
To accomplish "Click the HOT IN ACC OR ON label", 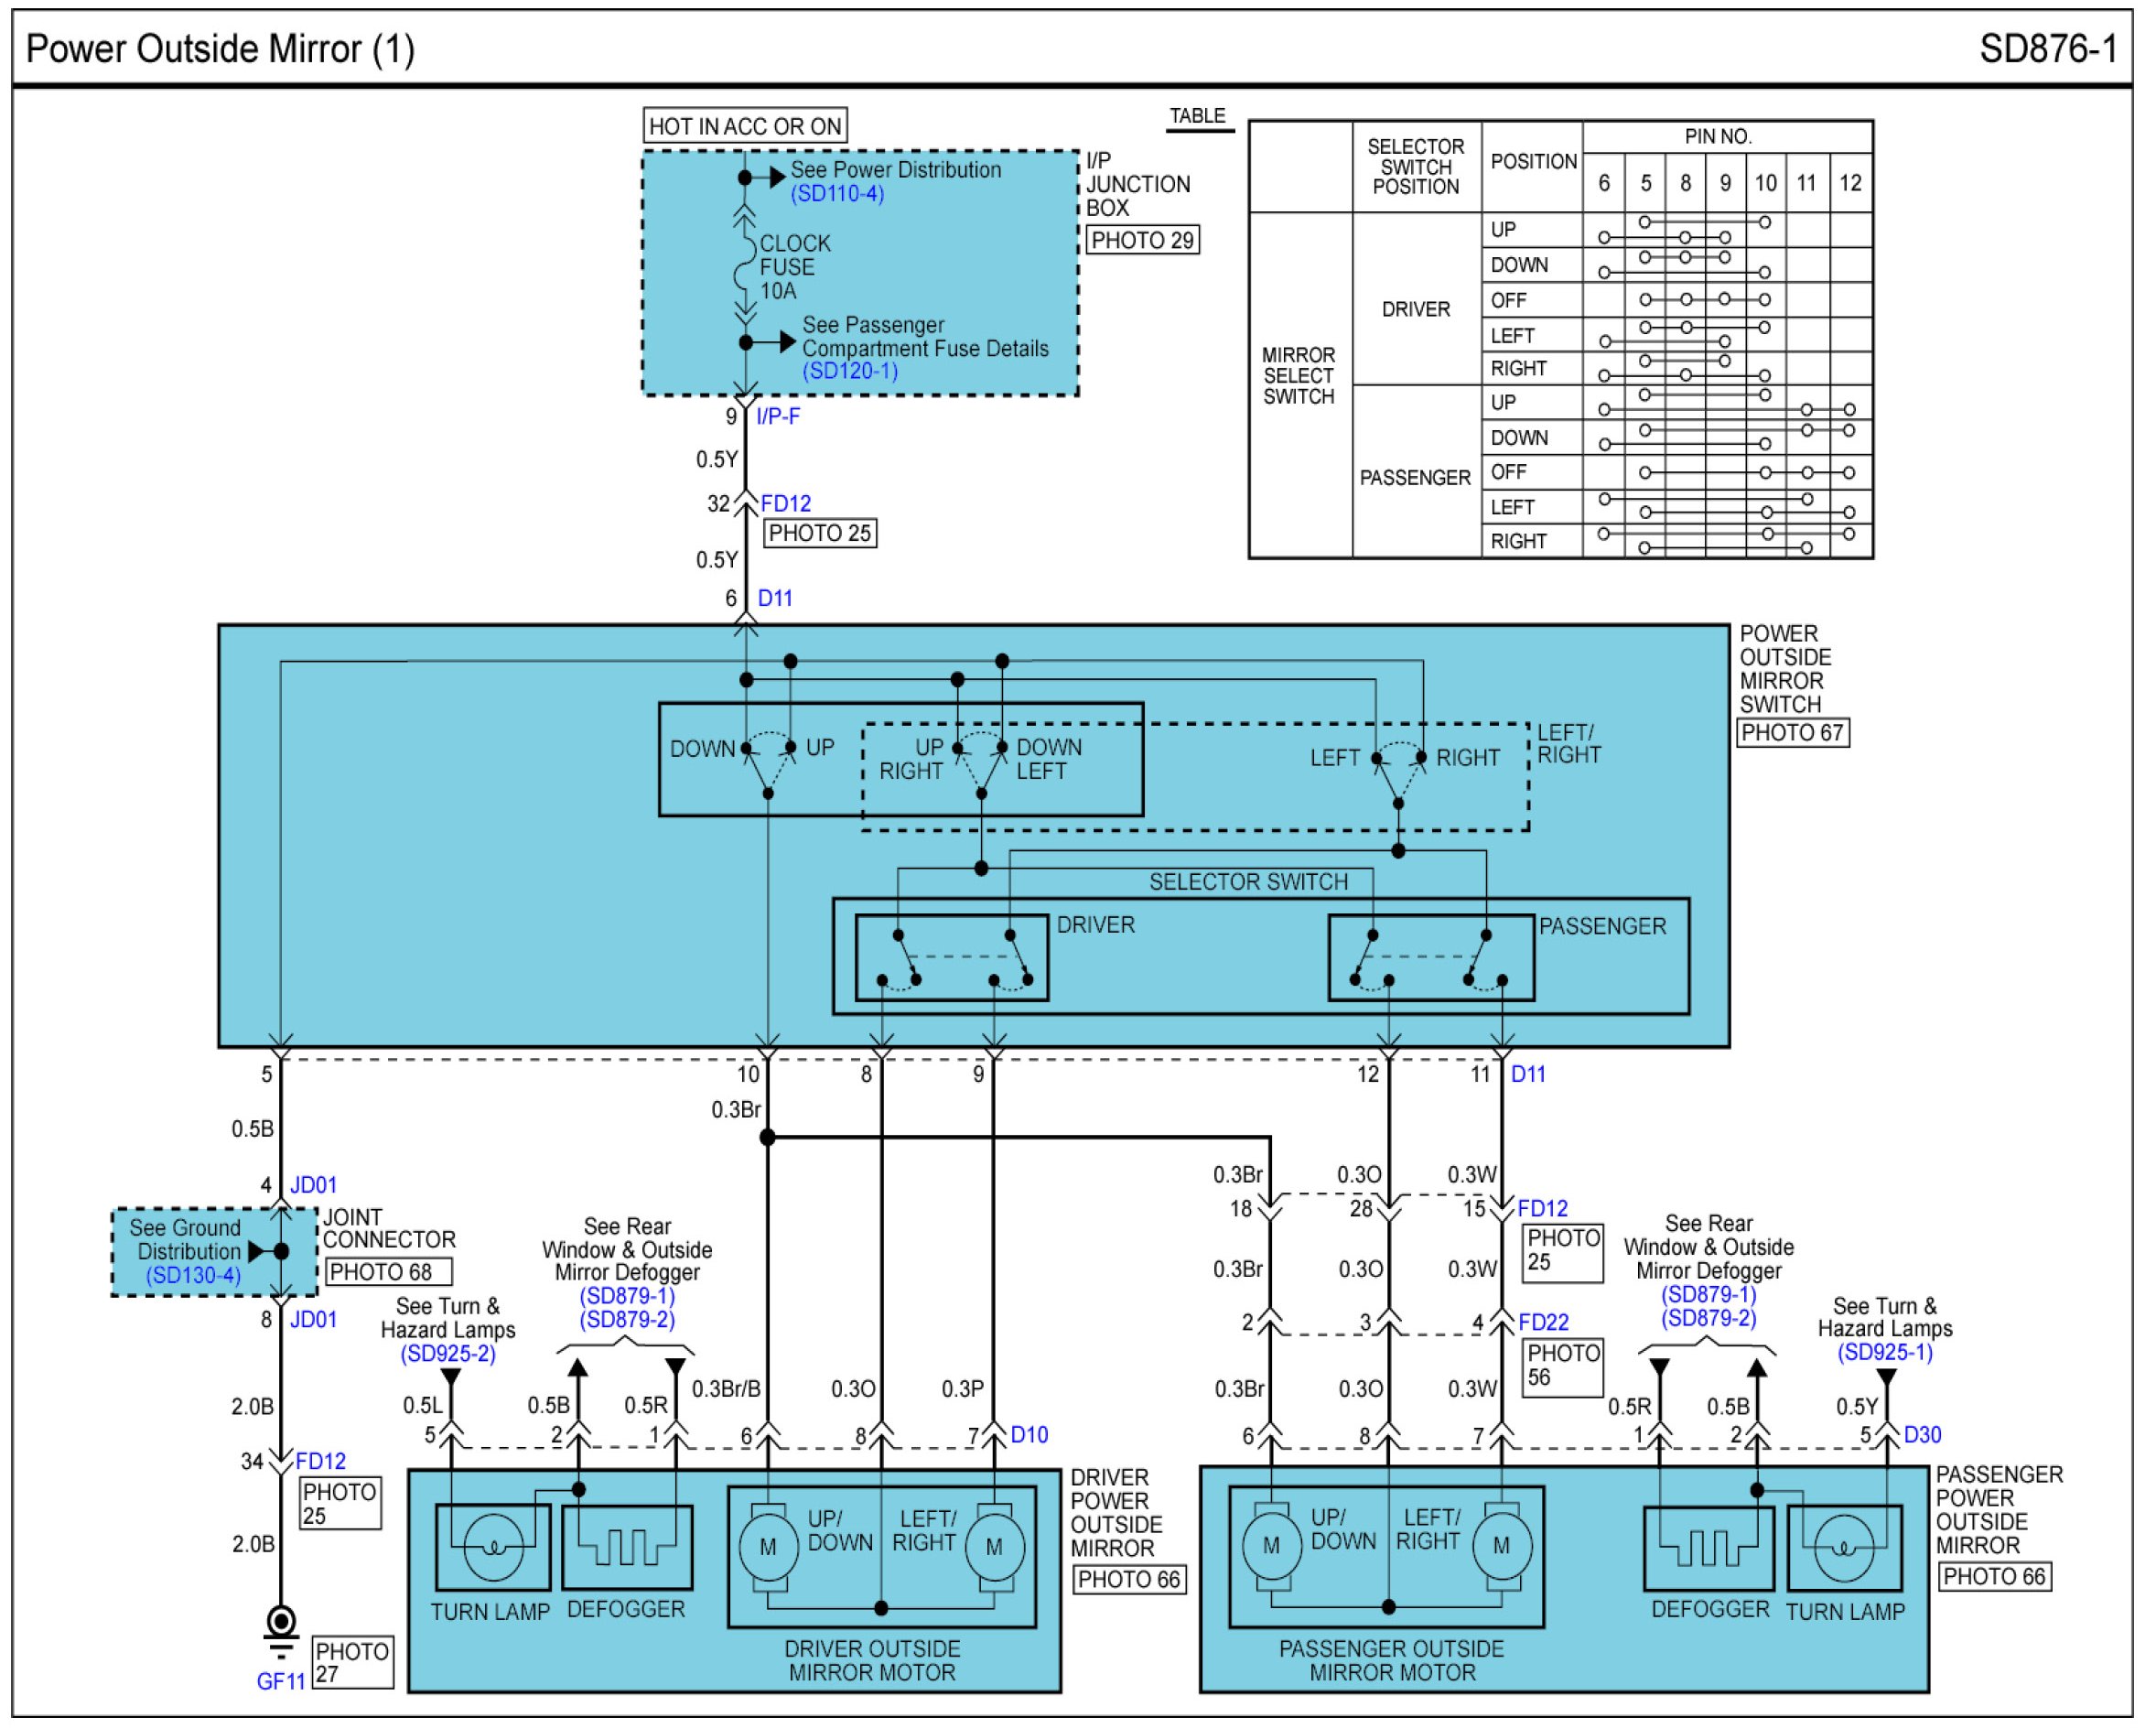I will [745, 127].
